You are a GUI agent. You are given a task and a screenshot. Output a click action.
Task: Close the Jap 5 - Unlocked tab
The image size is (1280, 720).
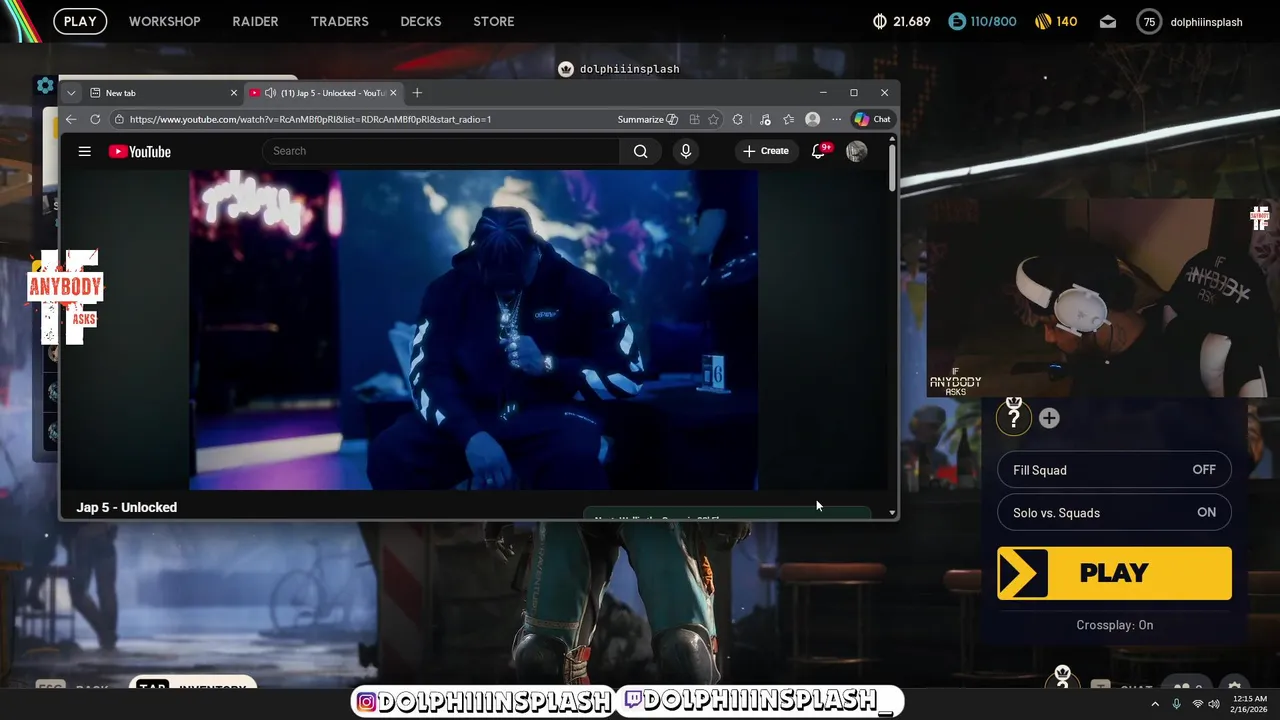click(393, 93)
